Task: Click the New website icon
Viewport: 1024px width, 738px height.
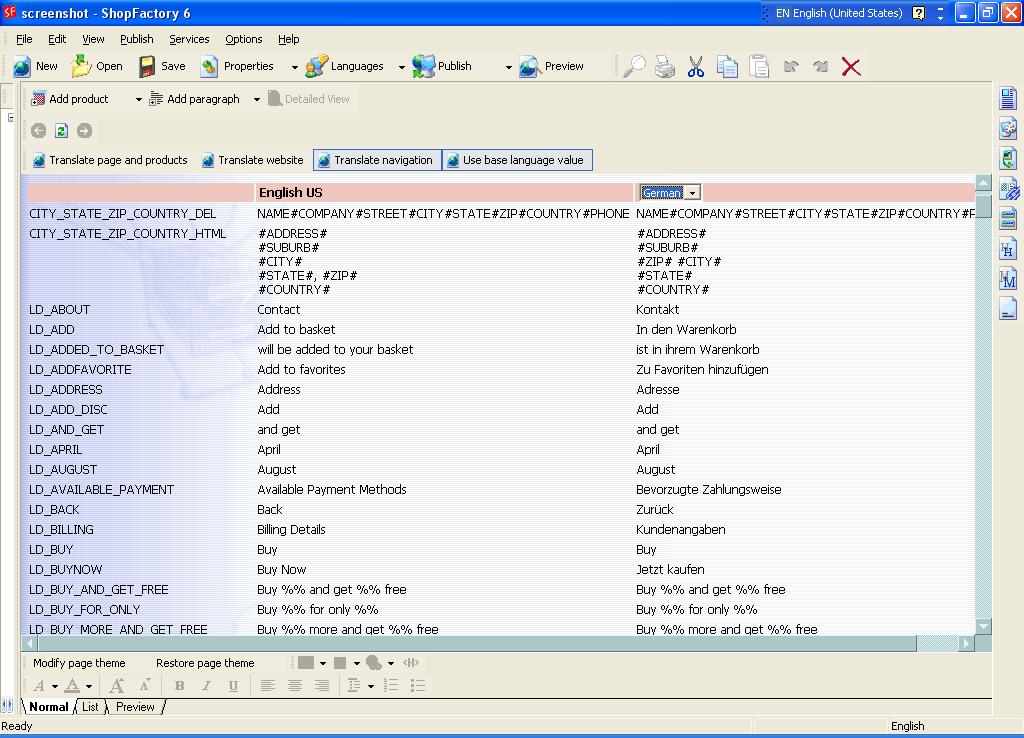Action: (x=23, y=67)
